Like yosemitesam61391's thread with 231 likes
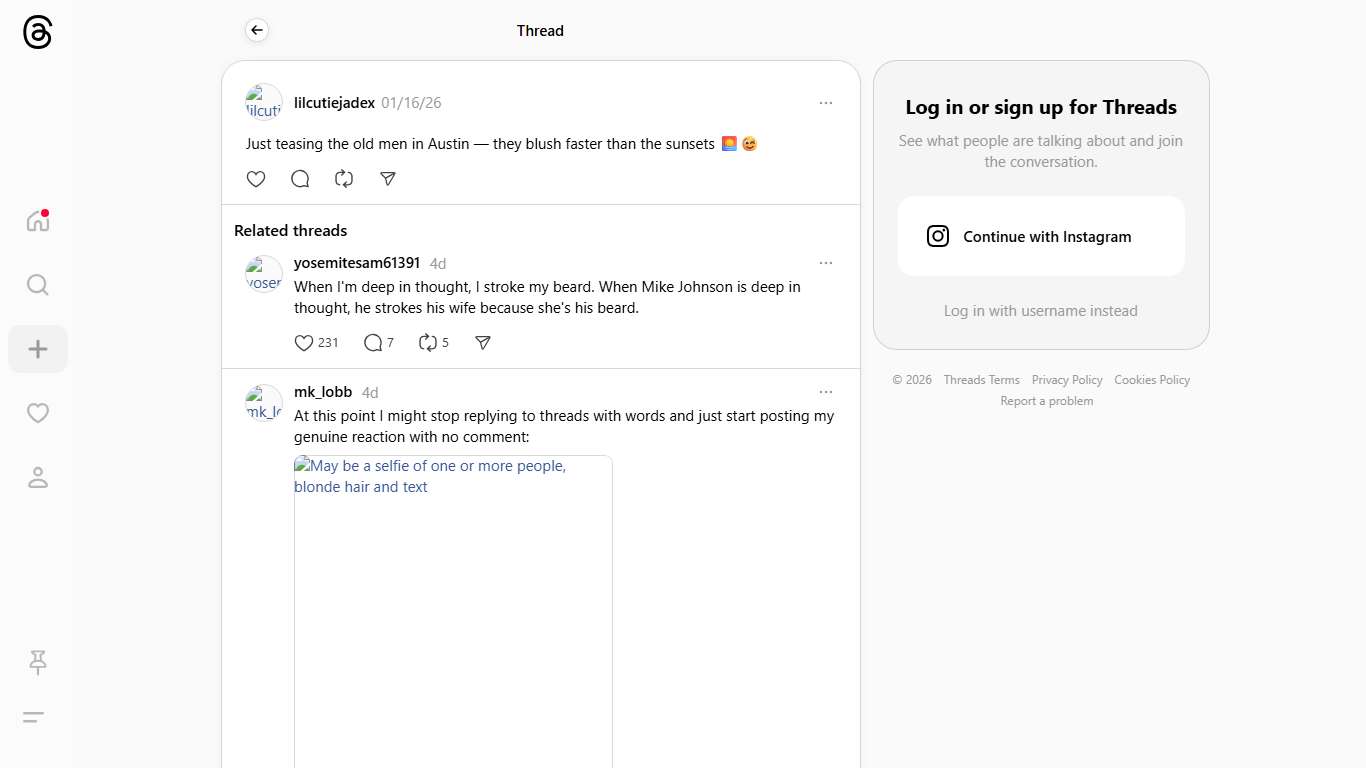The image size is (1366, 768). pyautogui.click(x=304, y=343)
